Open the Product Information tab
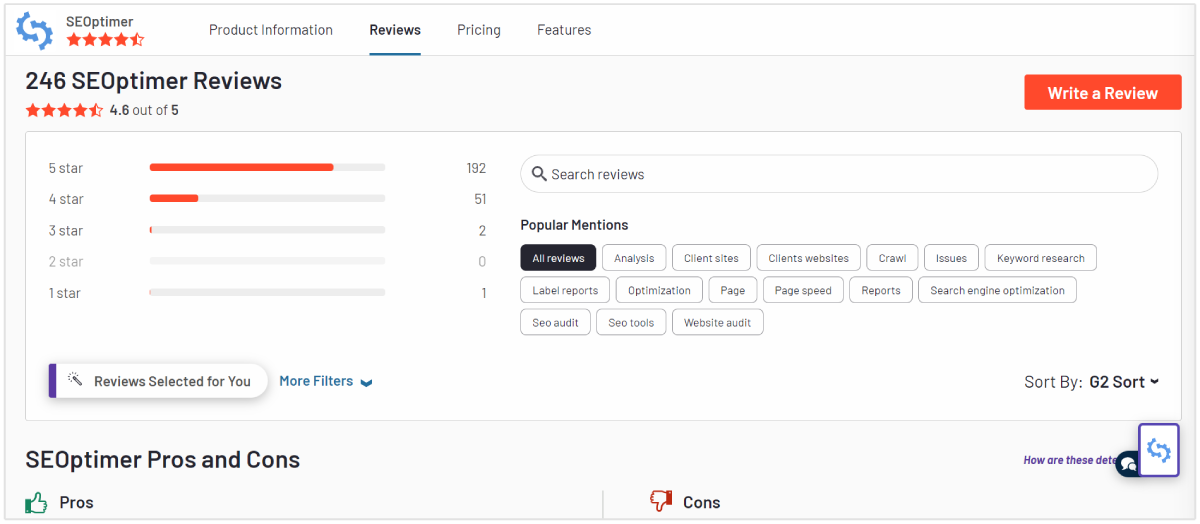This screenshot has height=524, width=1200. 271,30
